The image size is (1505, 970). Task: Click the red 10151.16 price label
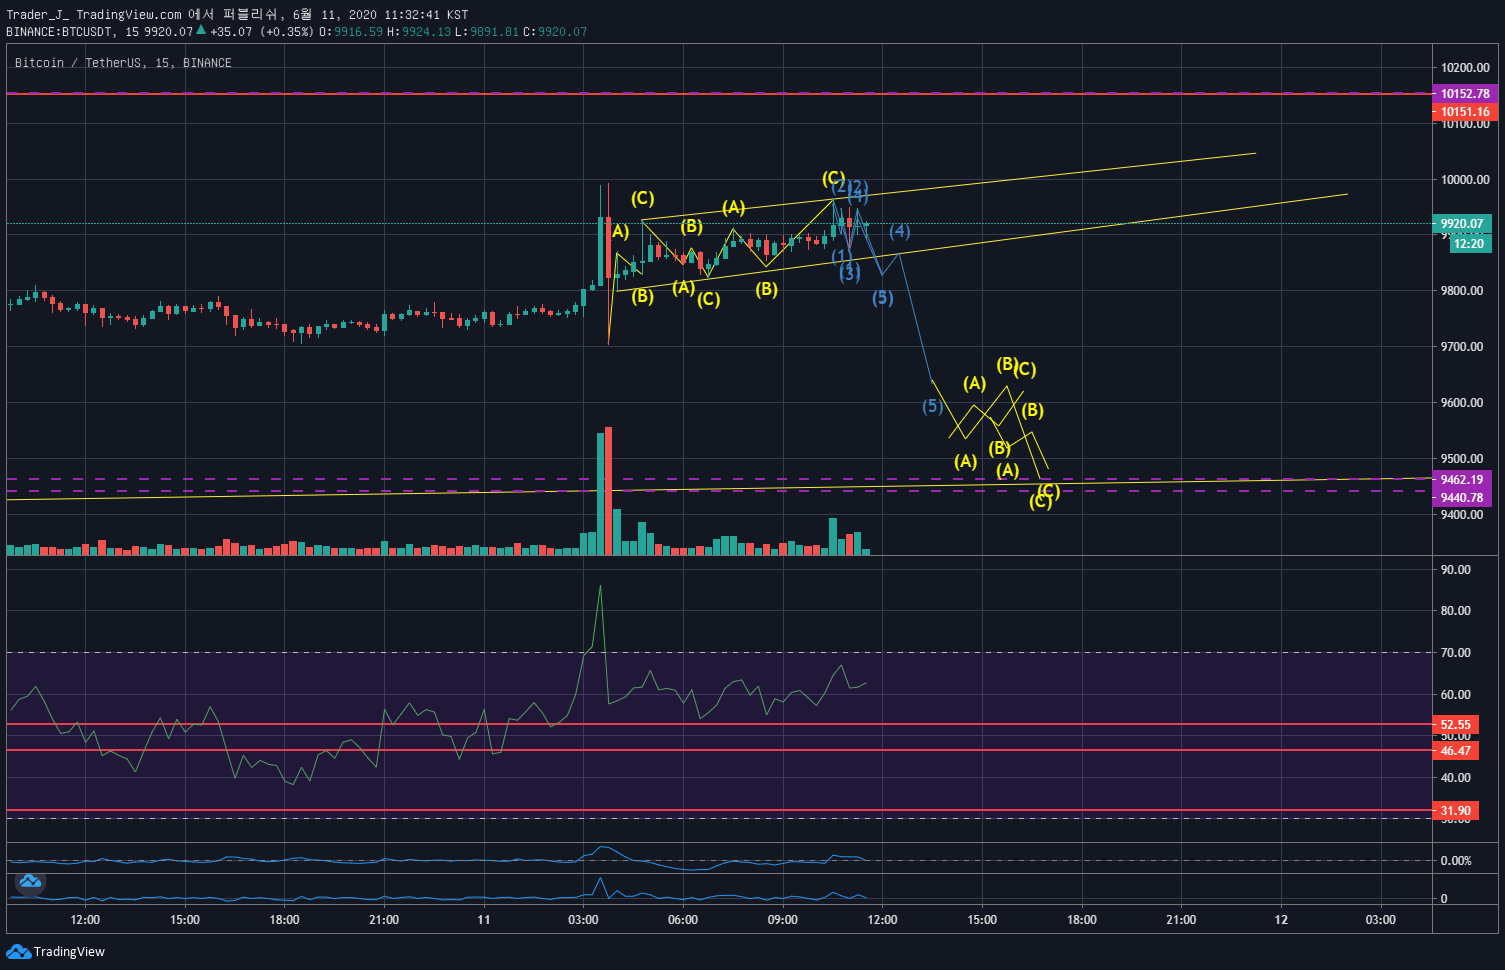pyautogui.click(x=1465, y=112)
